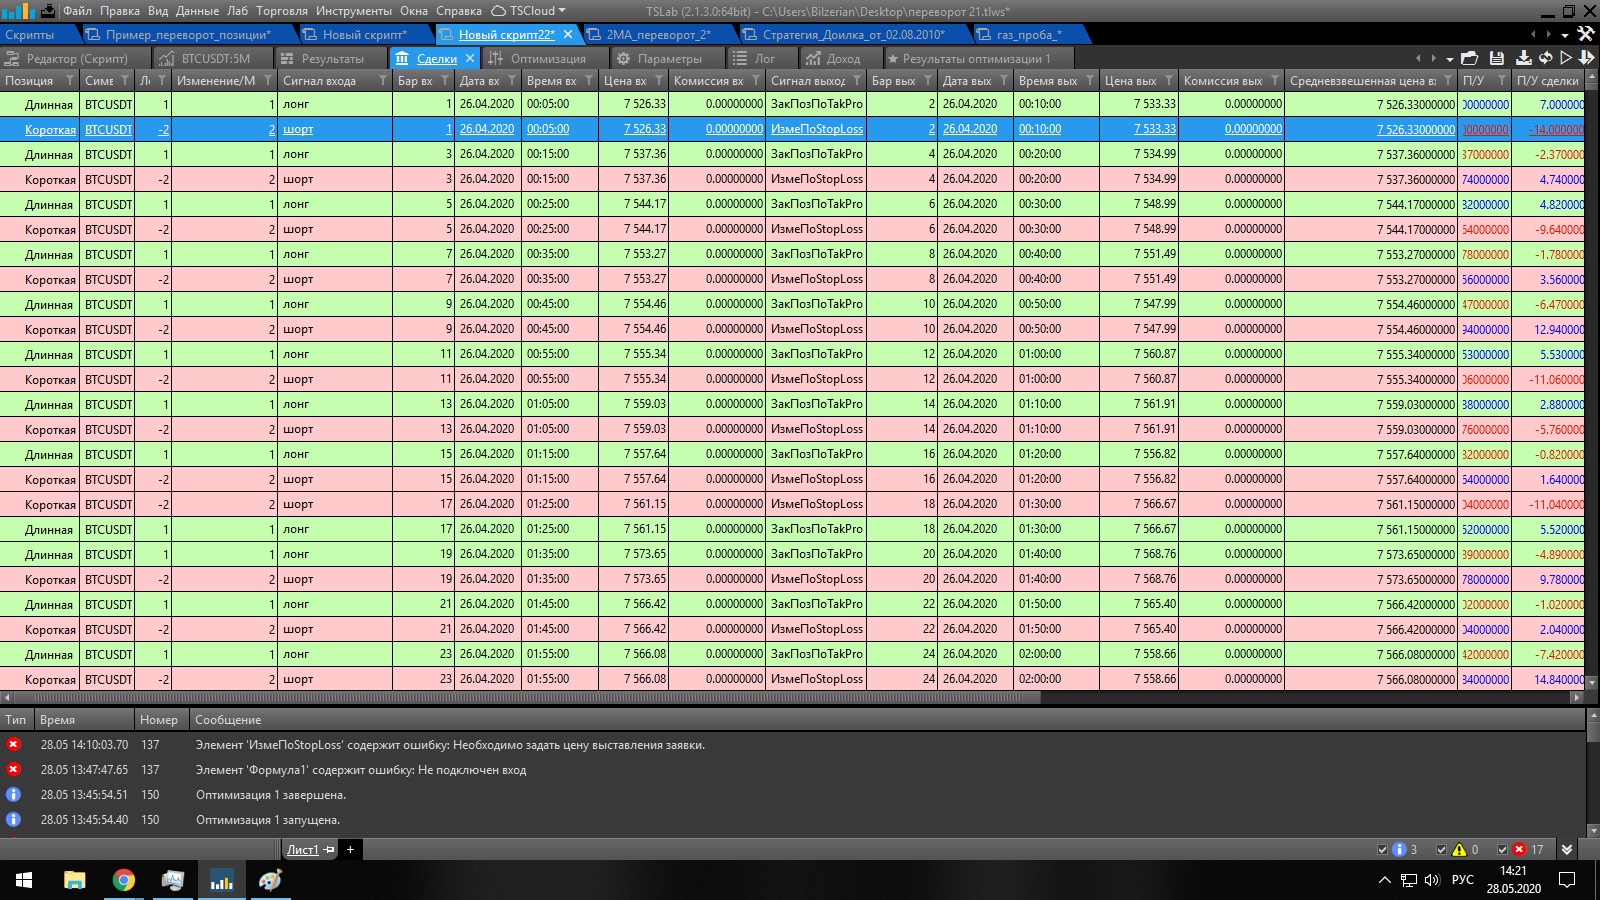
Task: Collapse the message log with double chevron
Action: pyautogui.click(x=1567, y=850)
